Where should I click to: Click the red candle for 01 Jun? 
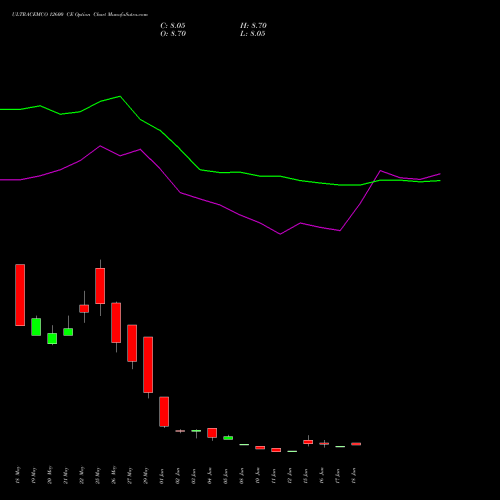click(164, 412)
